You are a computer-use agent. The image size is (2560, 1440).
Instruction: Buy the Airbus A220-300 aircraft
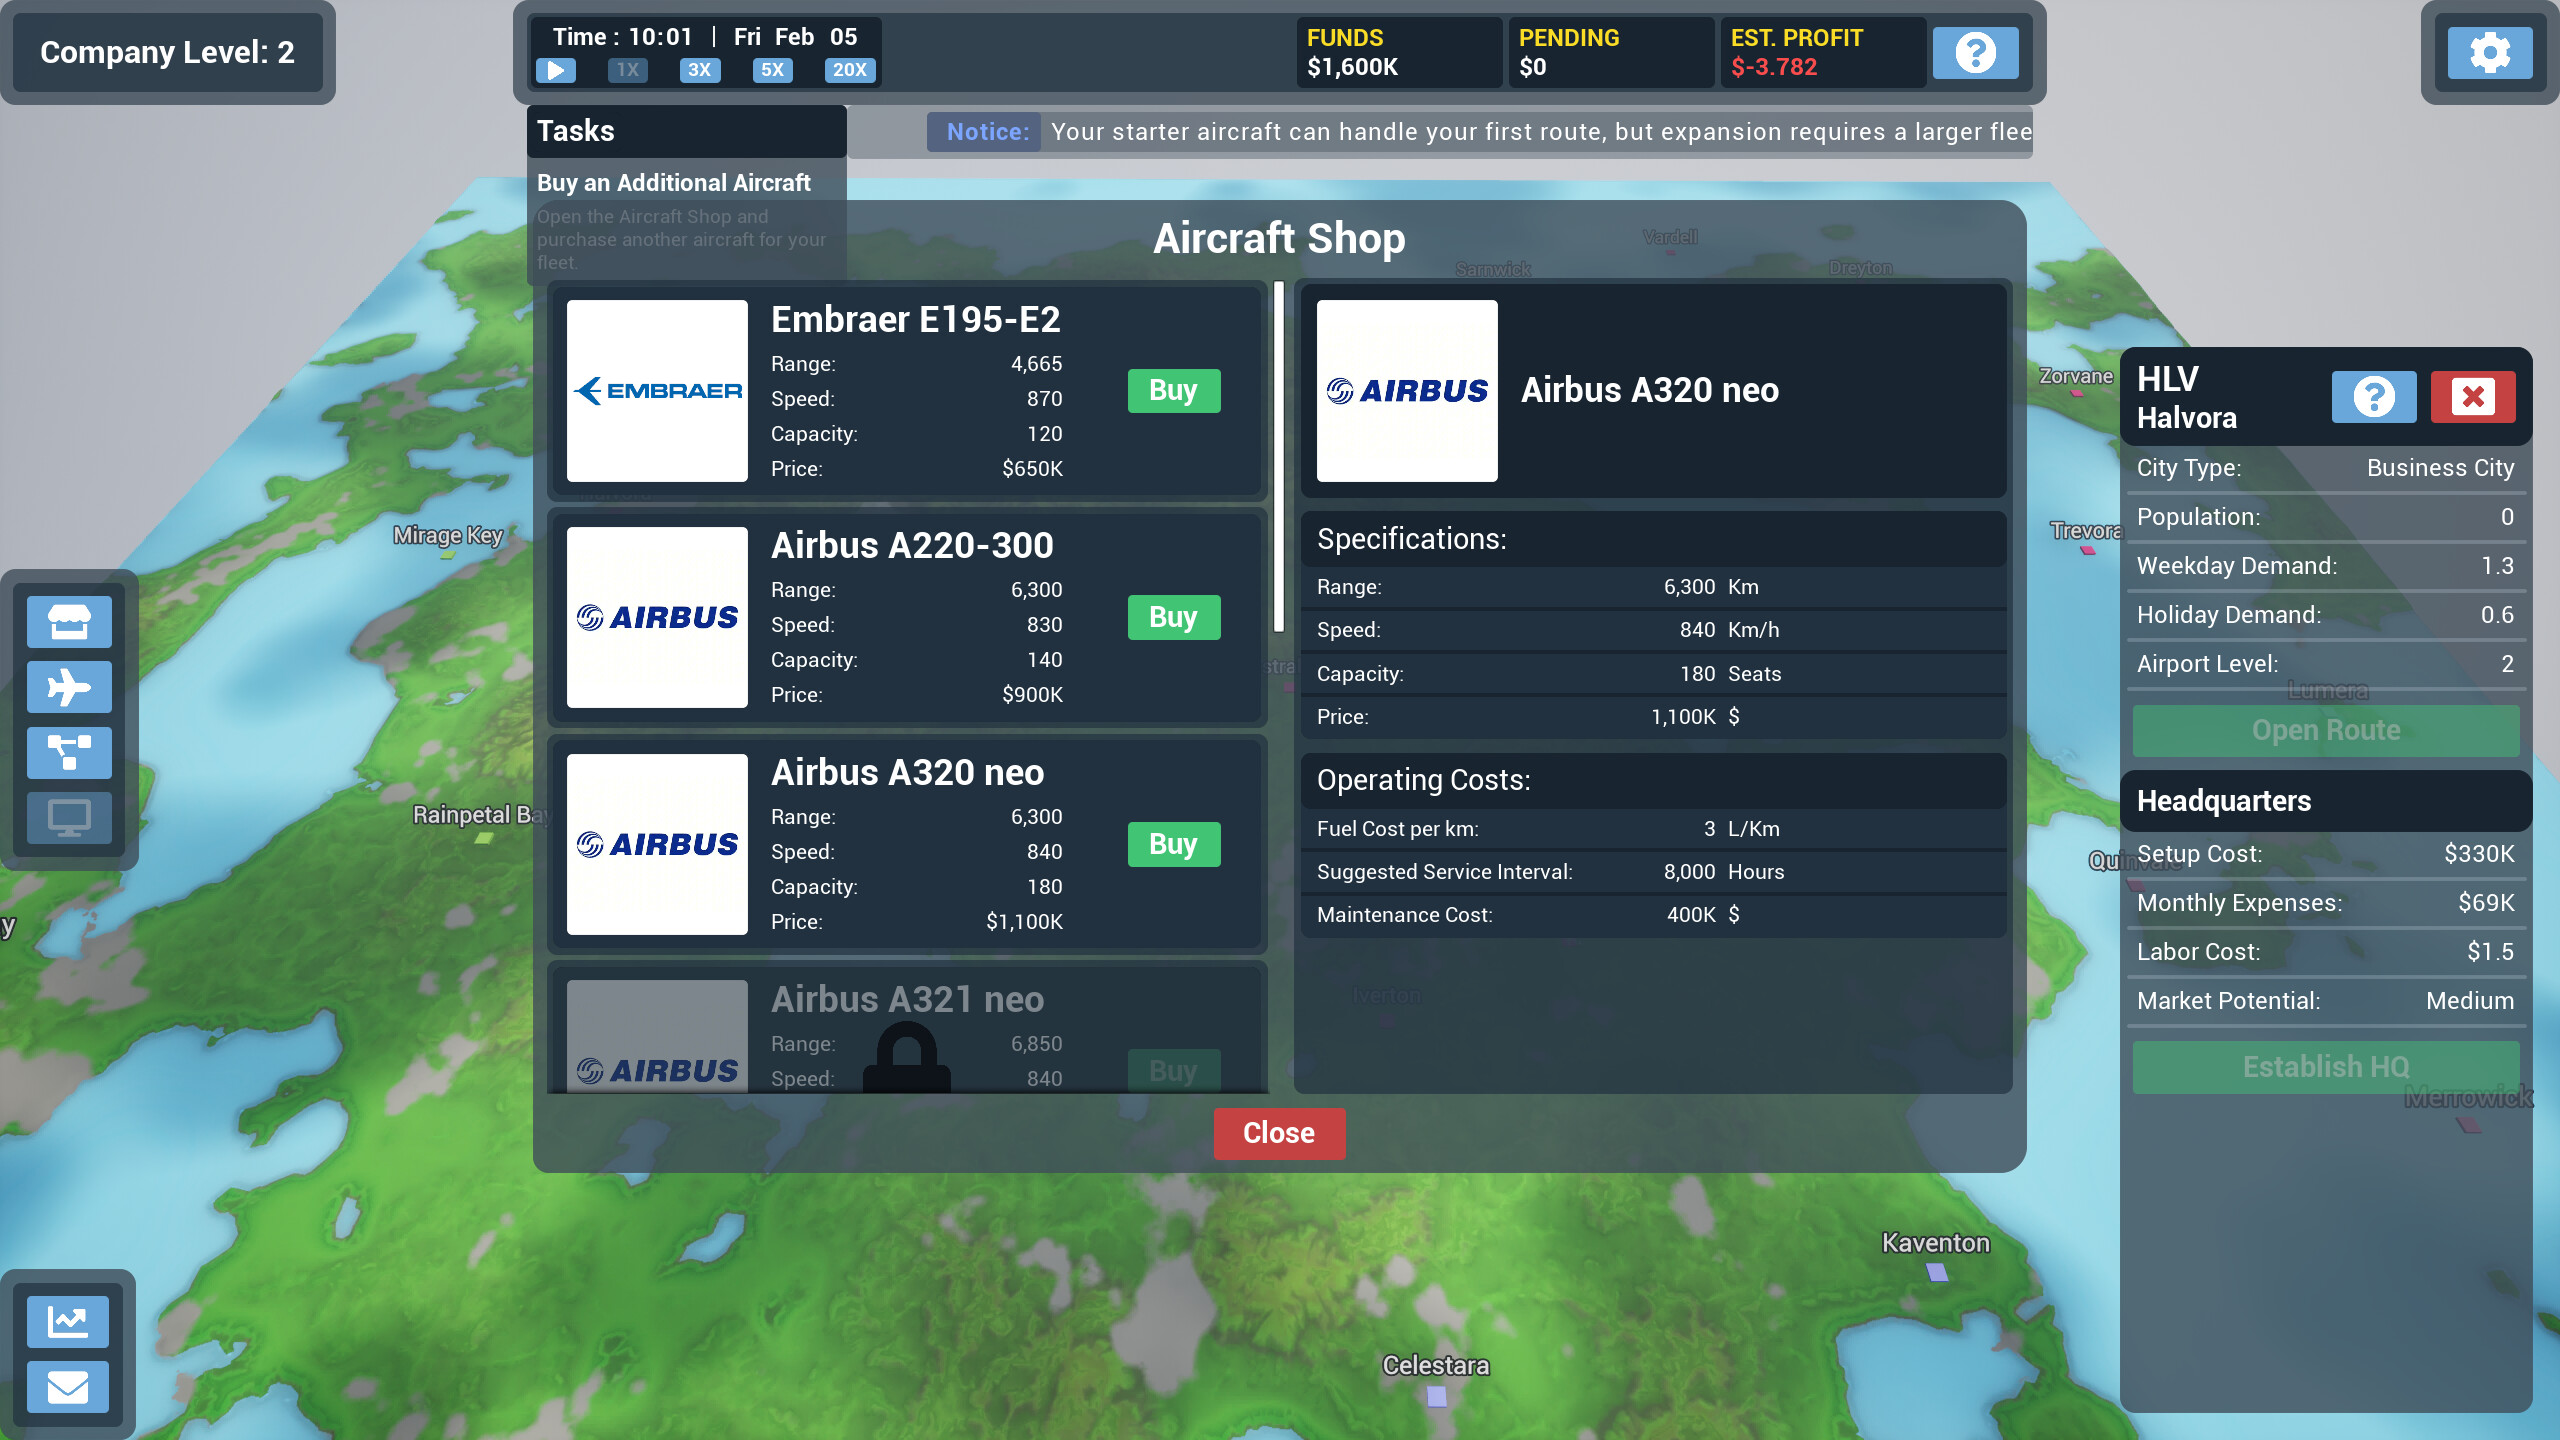click(x=1174, y=618)
